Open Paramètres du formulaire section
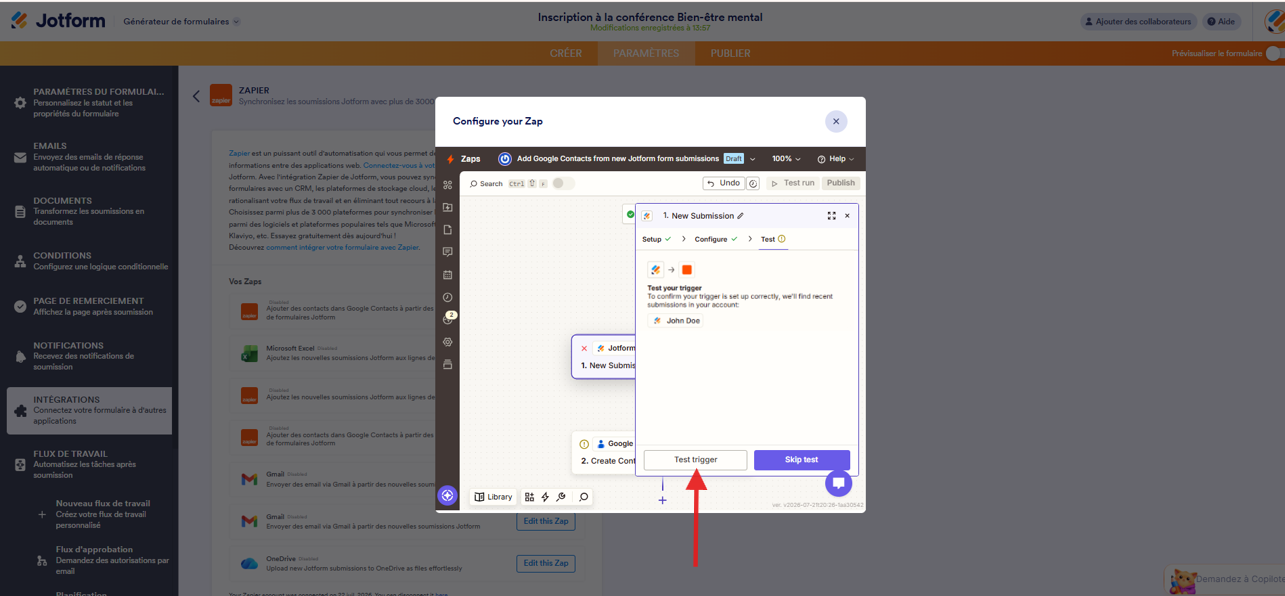Image resolution: width=1285 pixels, height=596 pixels. [x=89, y=102]
